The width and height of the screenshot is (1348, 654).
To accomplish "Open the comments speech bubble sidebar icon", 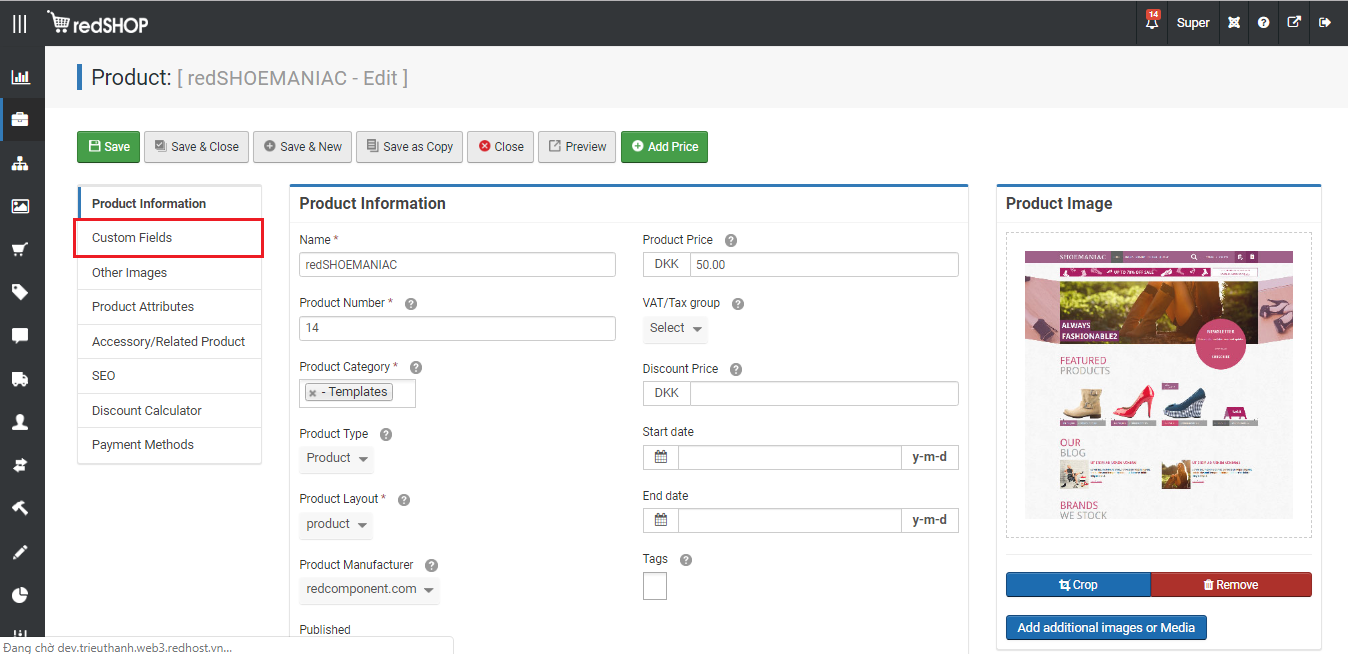I will click(x=20, y=336).
